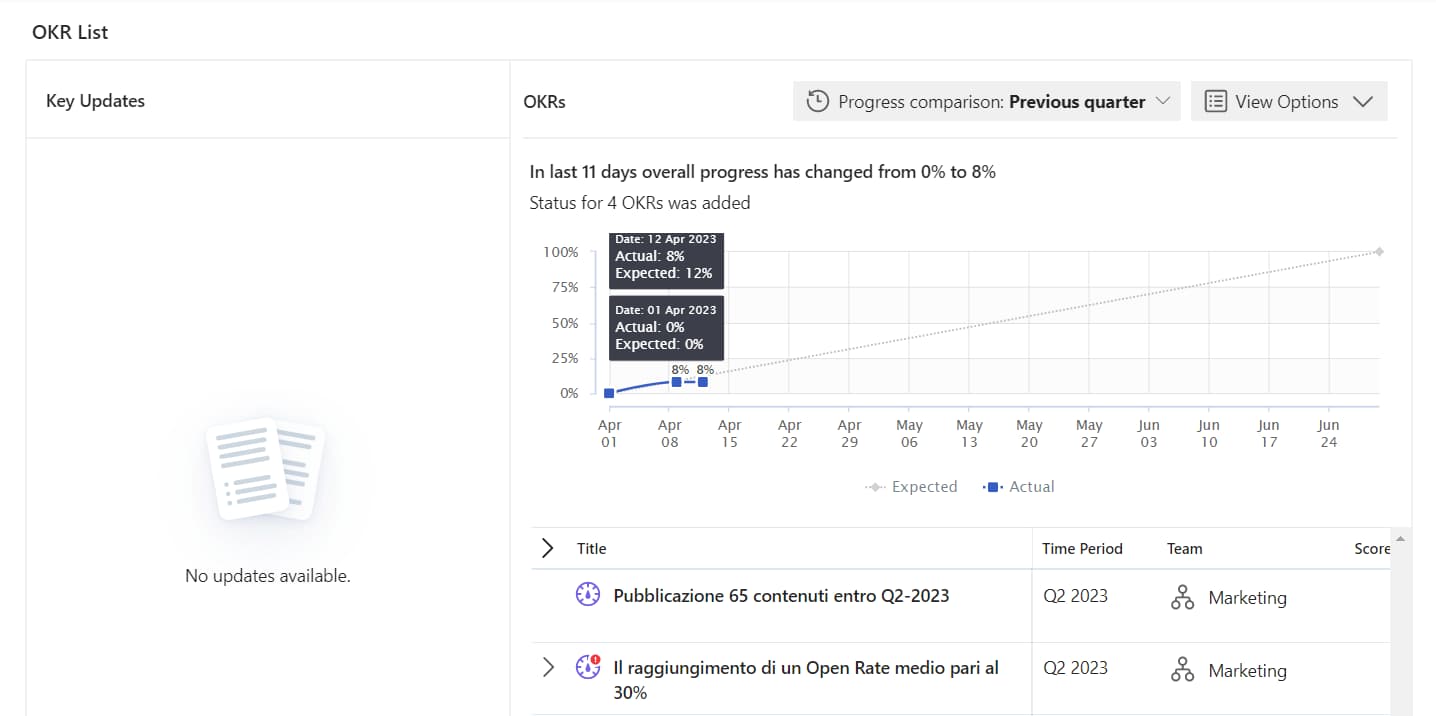Click the Marketing team icon in Pubblicazione row
This screenshot has height=716, width=1436.
pos(1182,598)
